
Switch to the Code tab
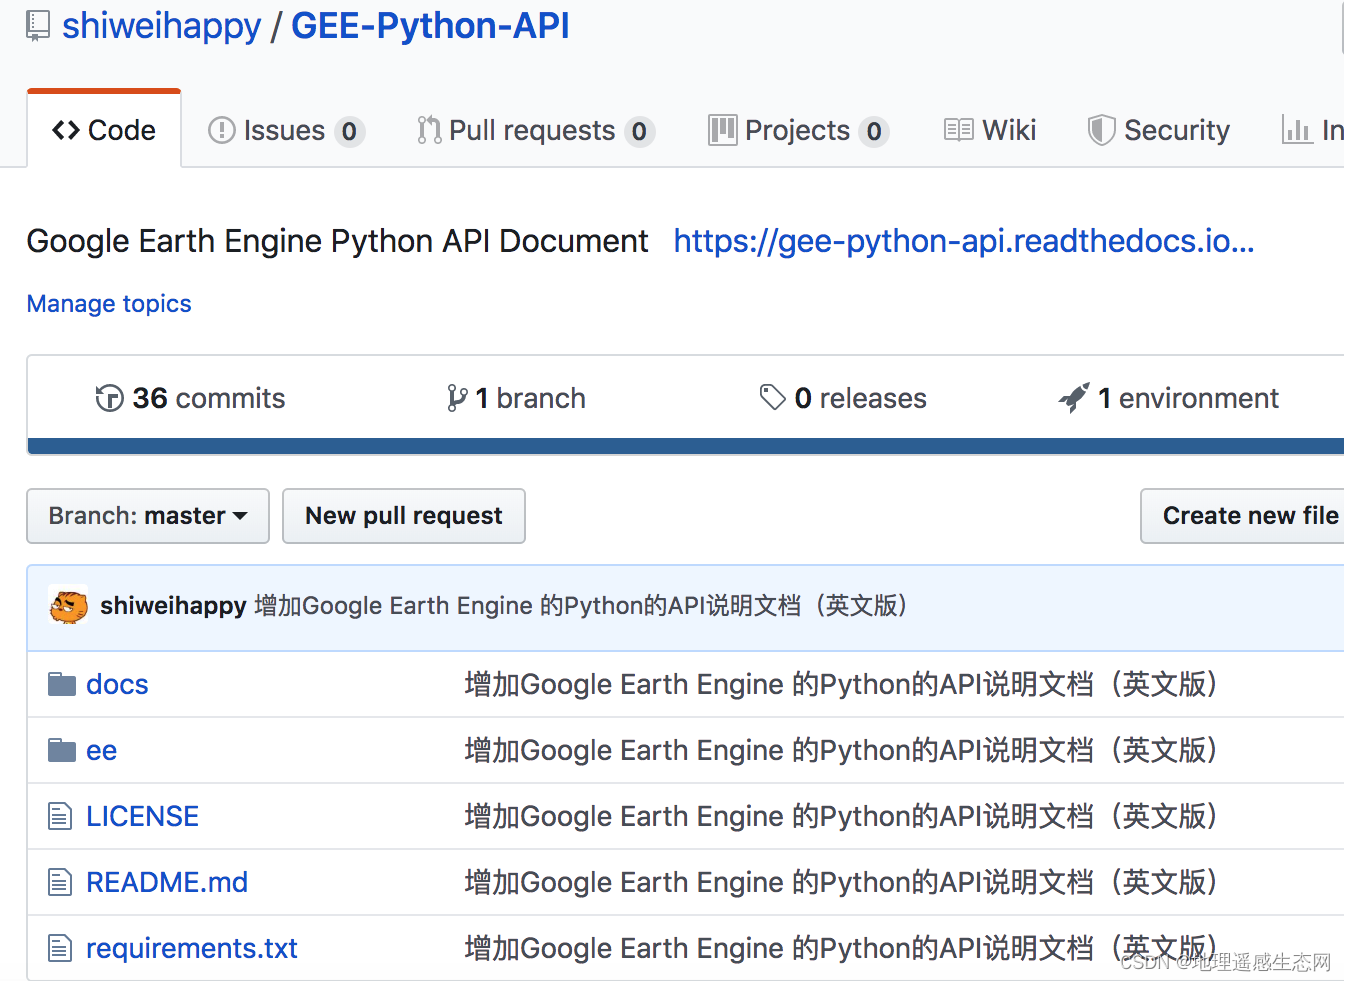104,130
